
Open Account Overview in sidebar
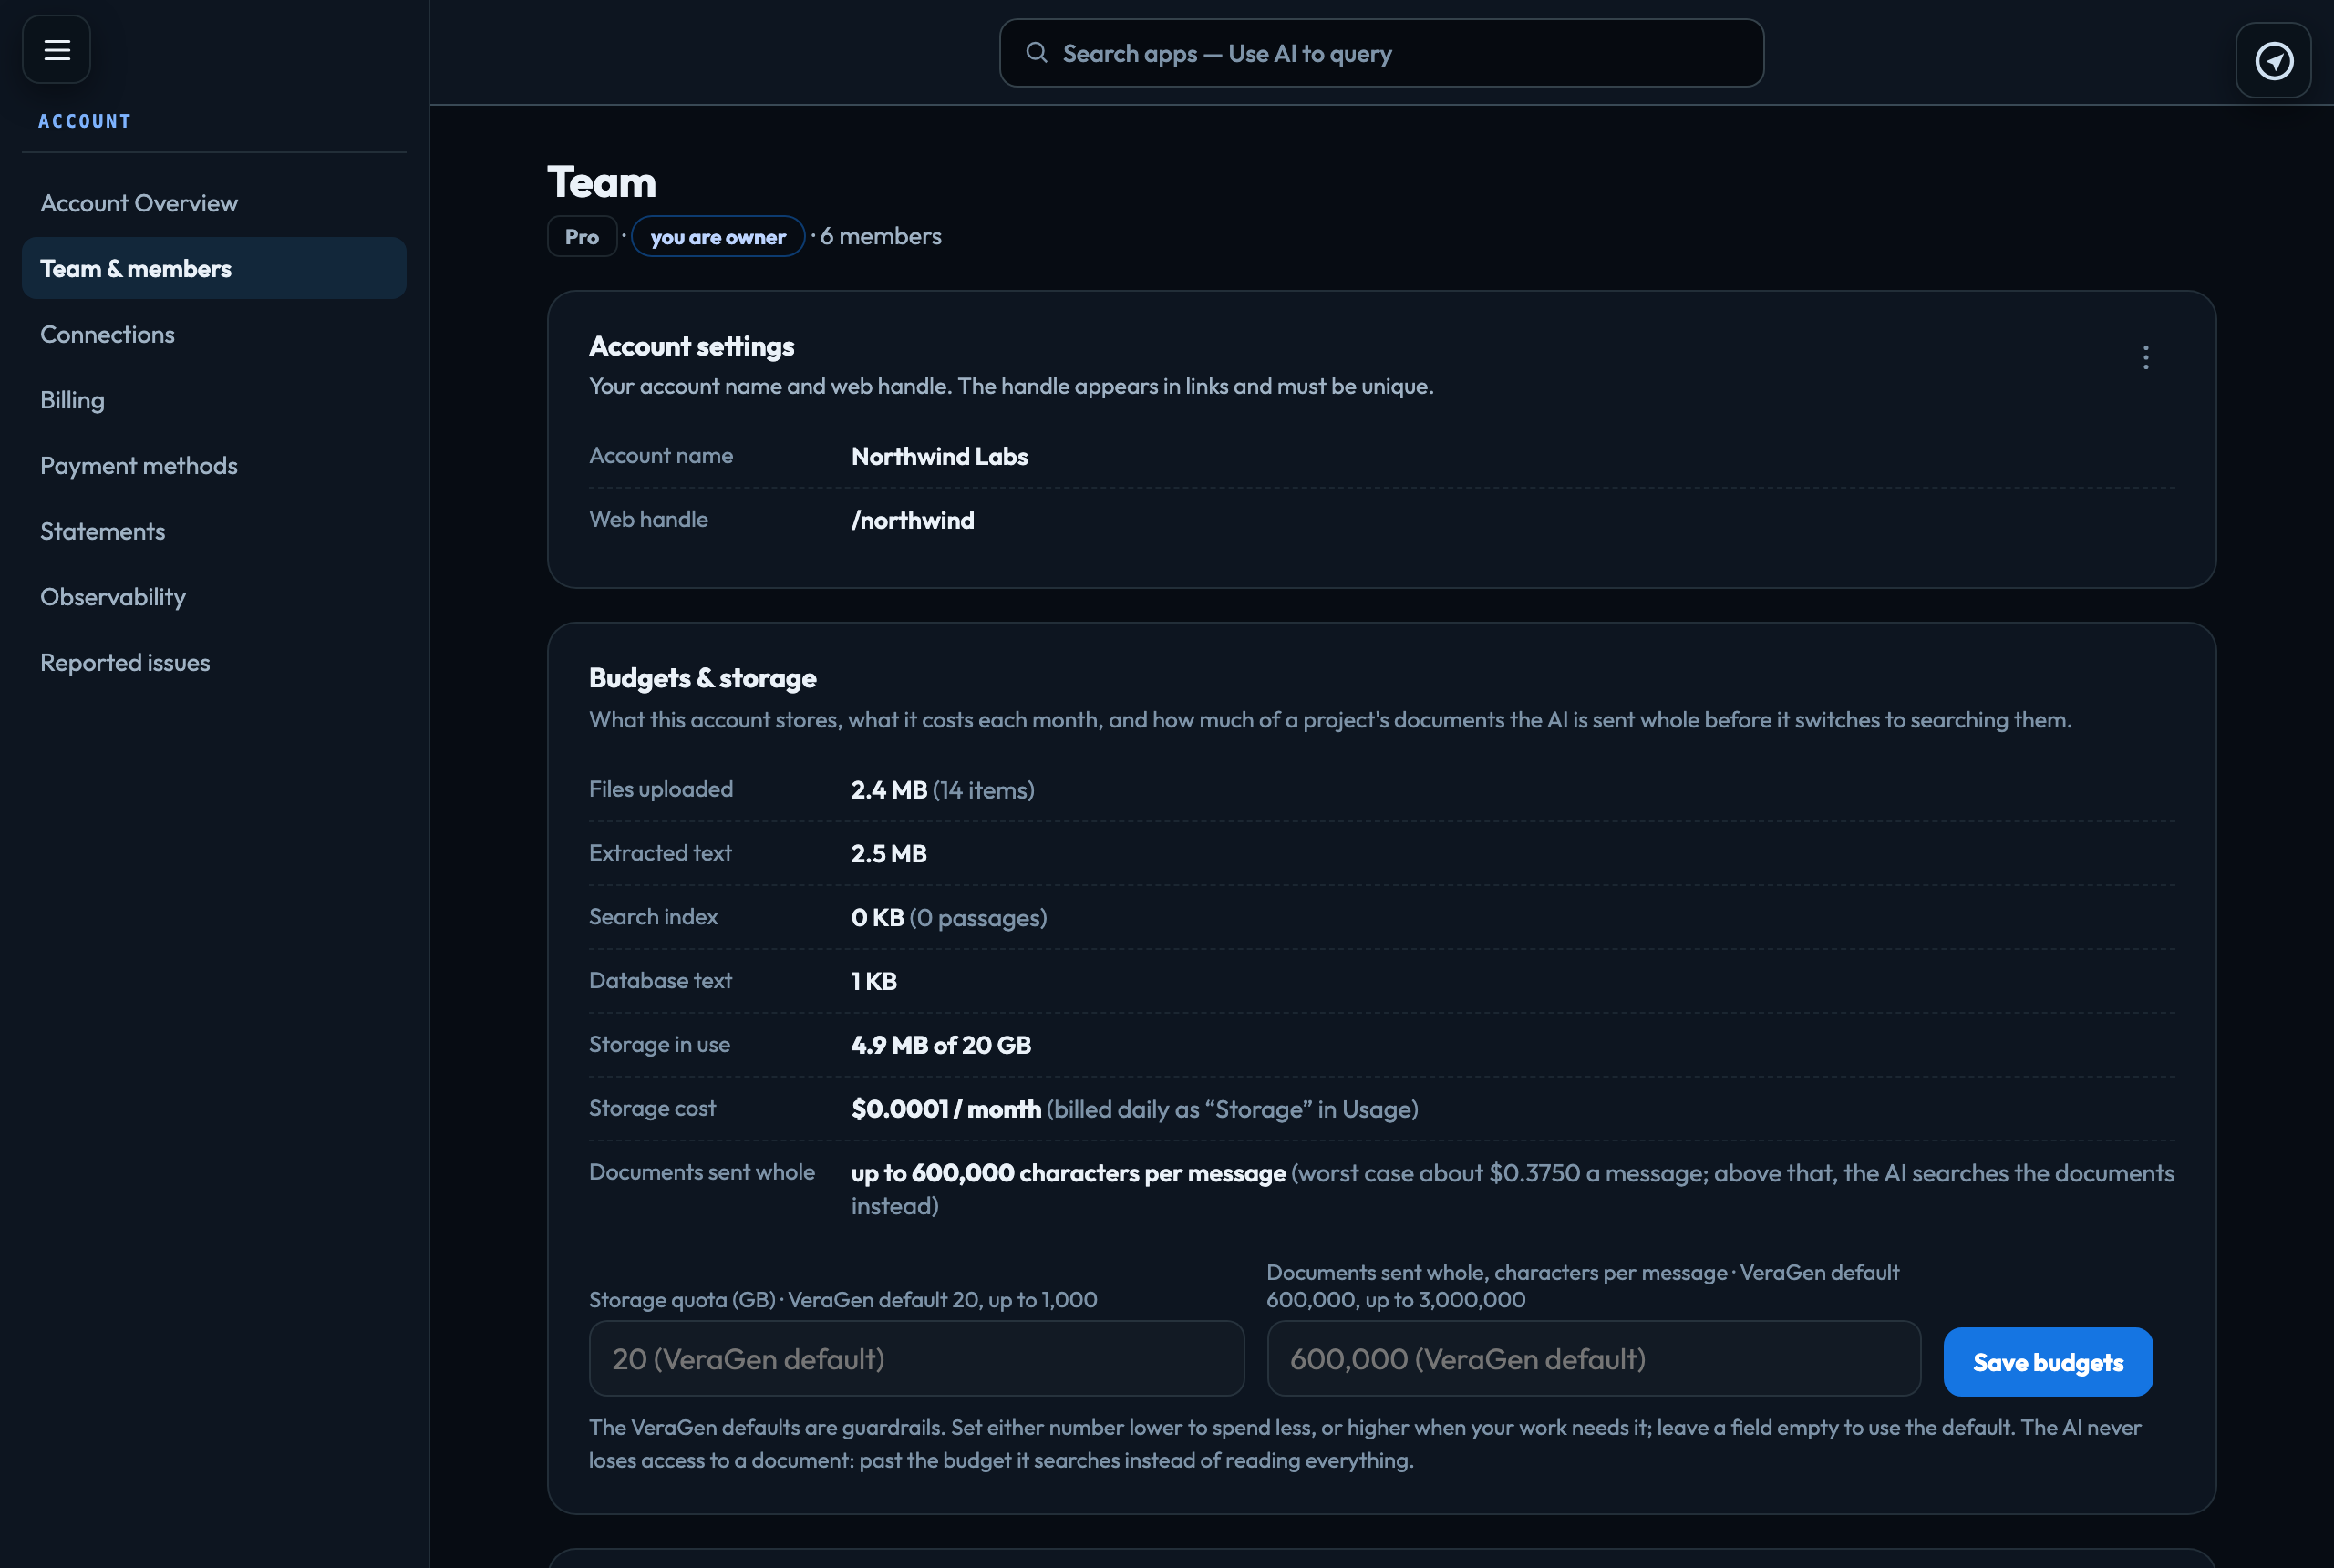214,203
